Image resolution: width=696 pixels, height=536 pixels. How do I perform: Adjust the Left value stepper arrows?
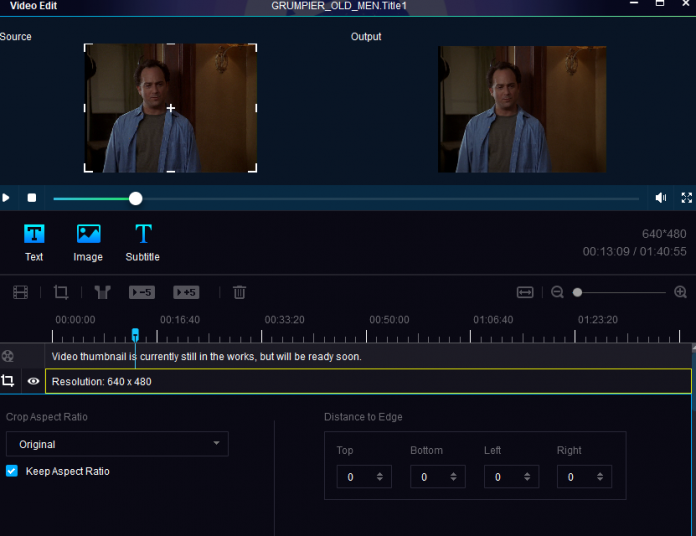(527, 477)
